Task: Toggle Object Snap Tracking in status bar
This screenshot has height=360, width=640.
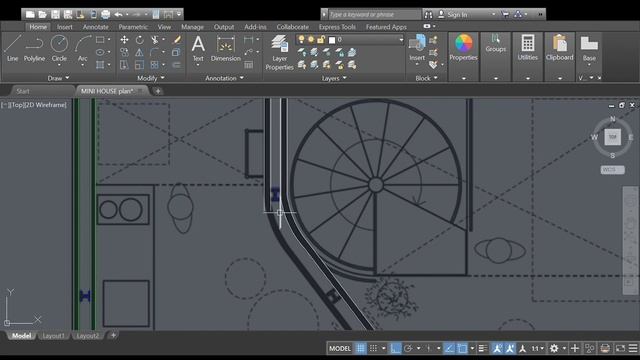Action: 449,348
